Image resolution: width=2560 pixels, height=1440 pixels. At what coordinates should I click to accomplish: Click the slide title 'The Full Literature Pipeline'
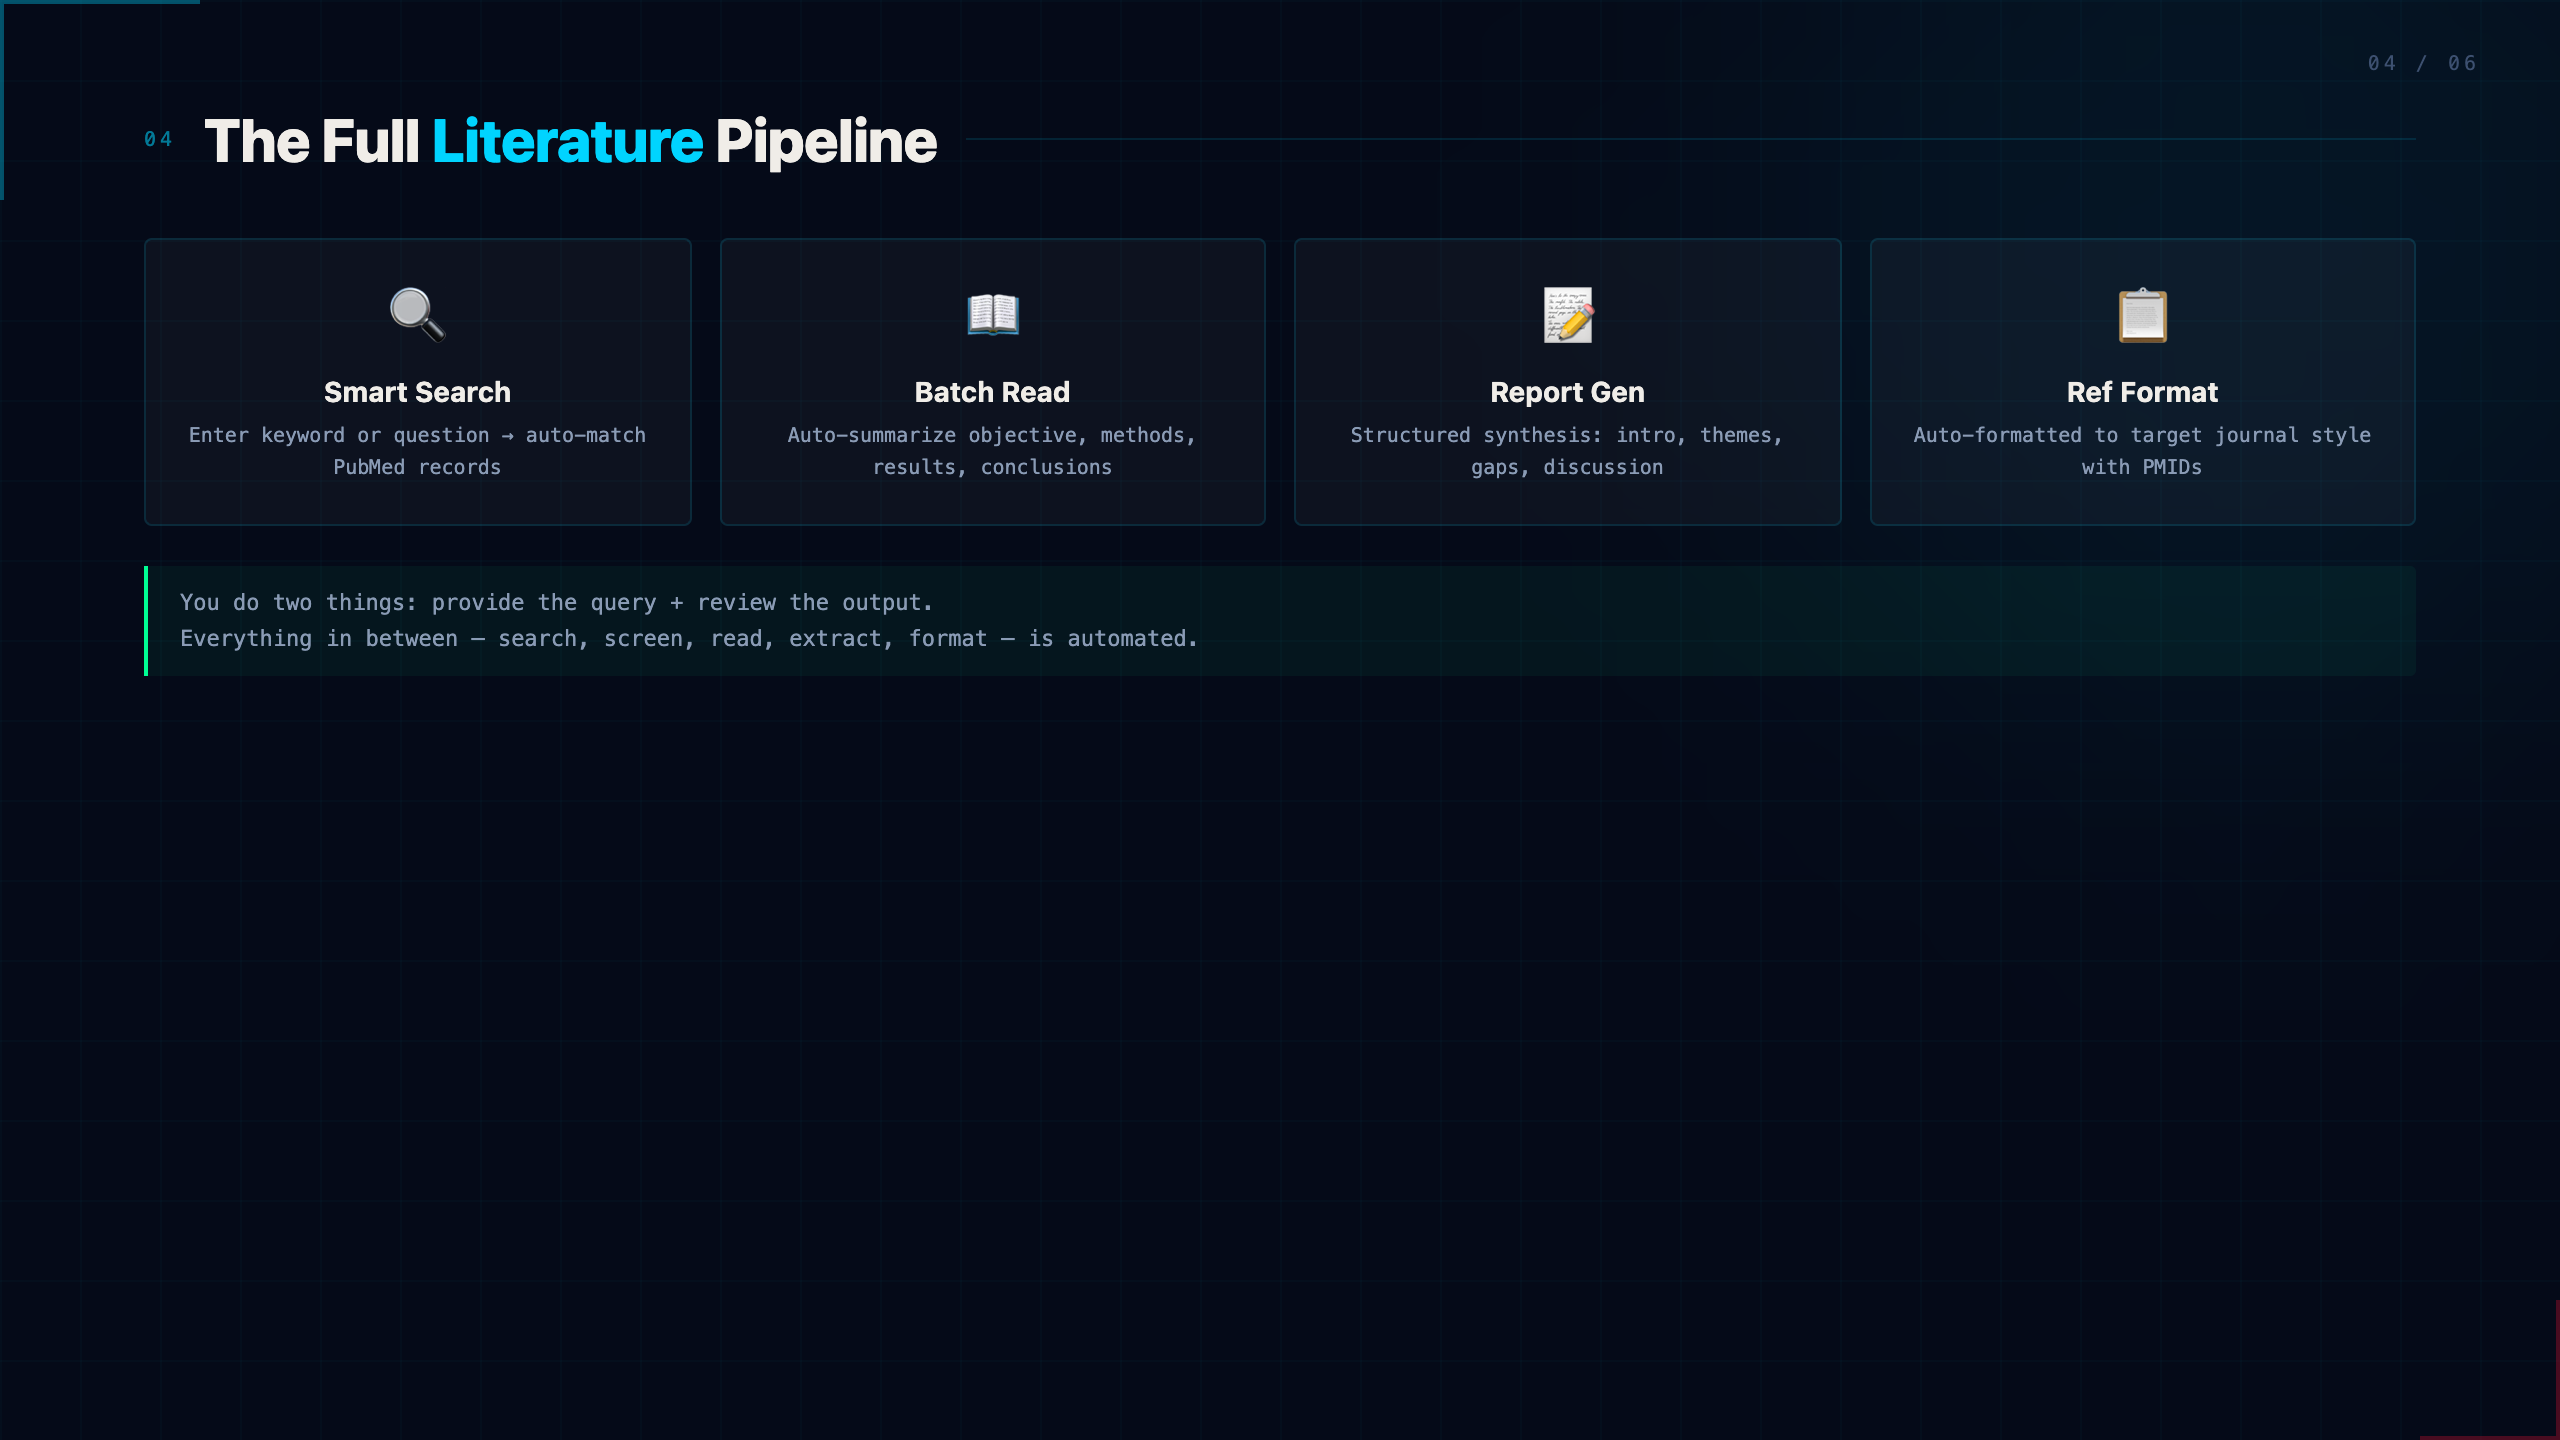pyautogui.click(x=570, y=141)
